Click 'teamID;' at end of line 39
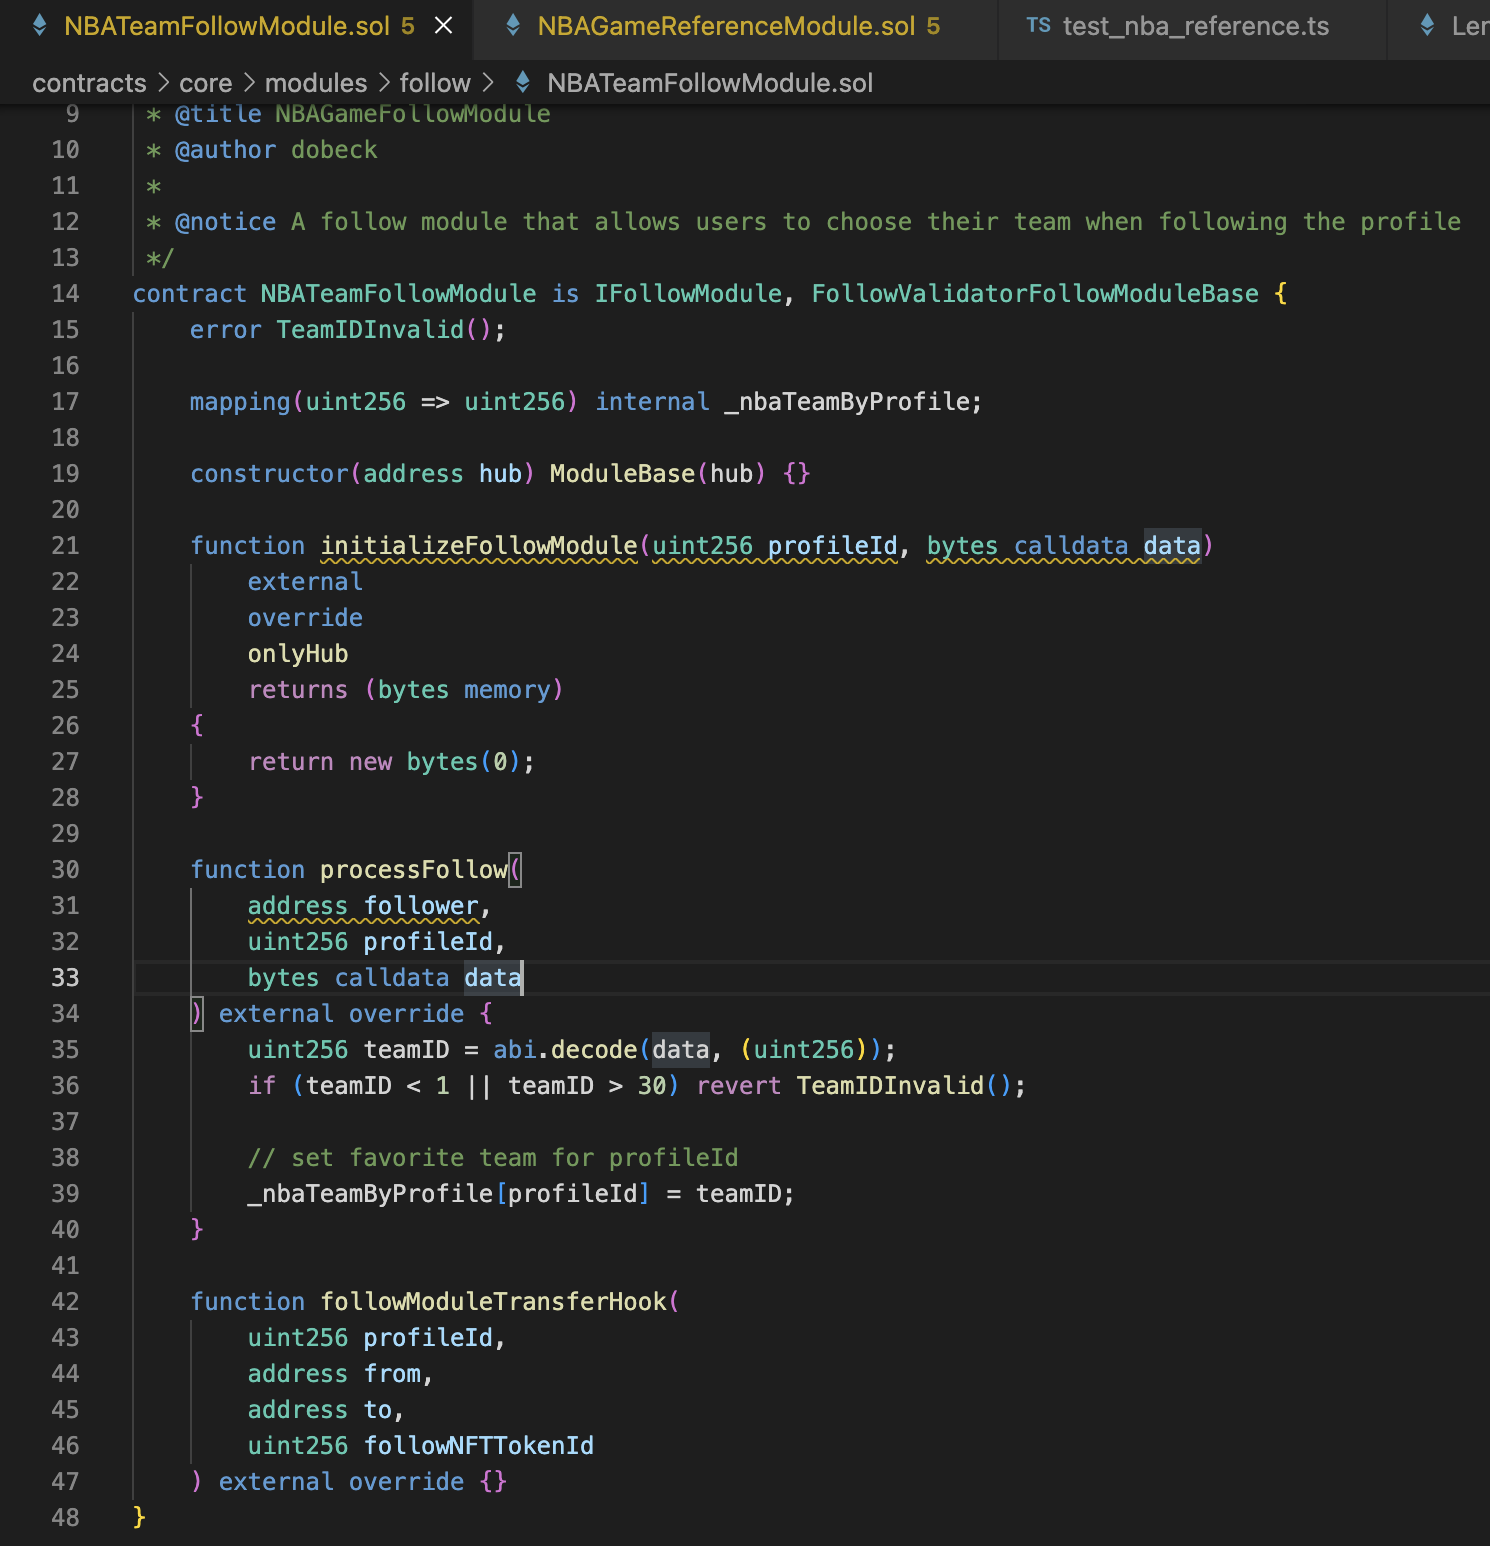 pyautogui.click(x=745, y=1194)
